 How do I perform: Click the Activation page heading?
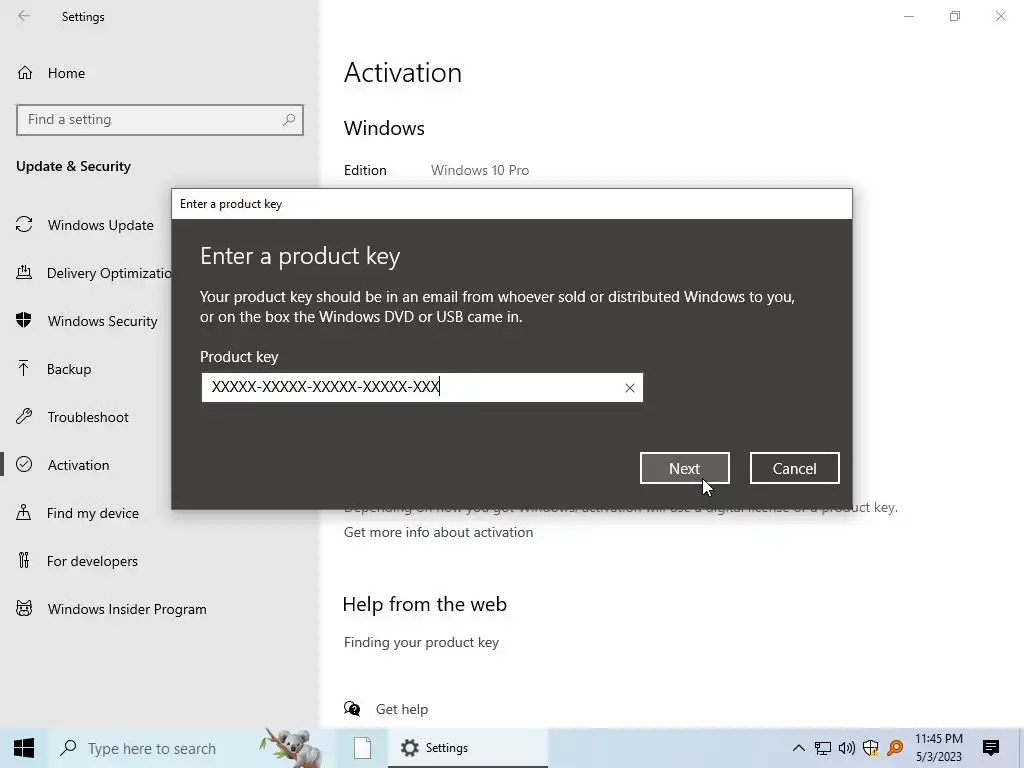(403, 72)
